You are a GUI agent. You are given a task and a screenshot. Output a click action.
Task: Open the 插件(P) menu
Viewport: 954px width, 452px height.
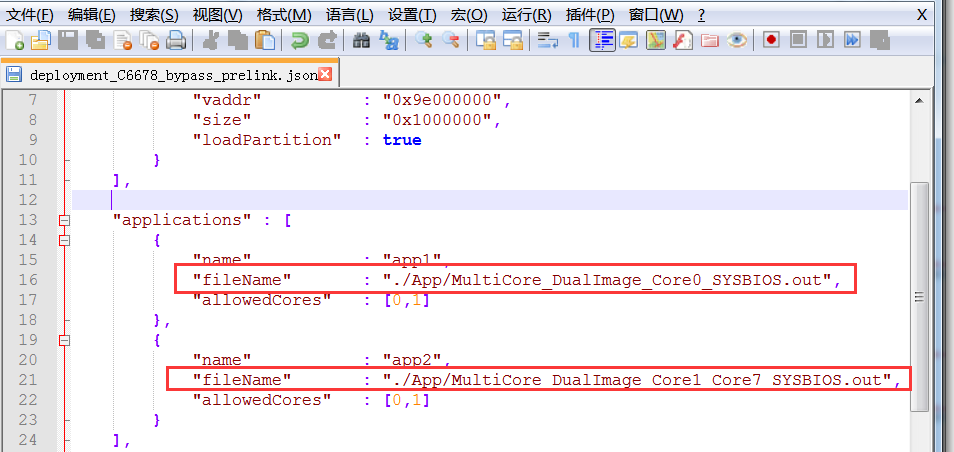pos(590,15)
